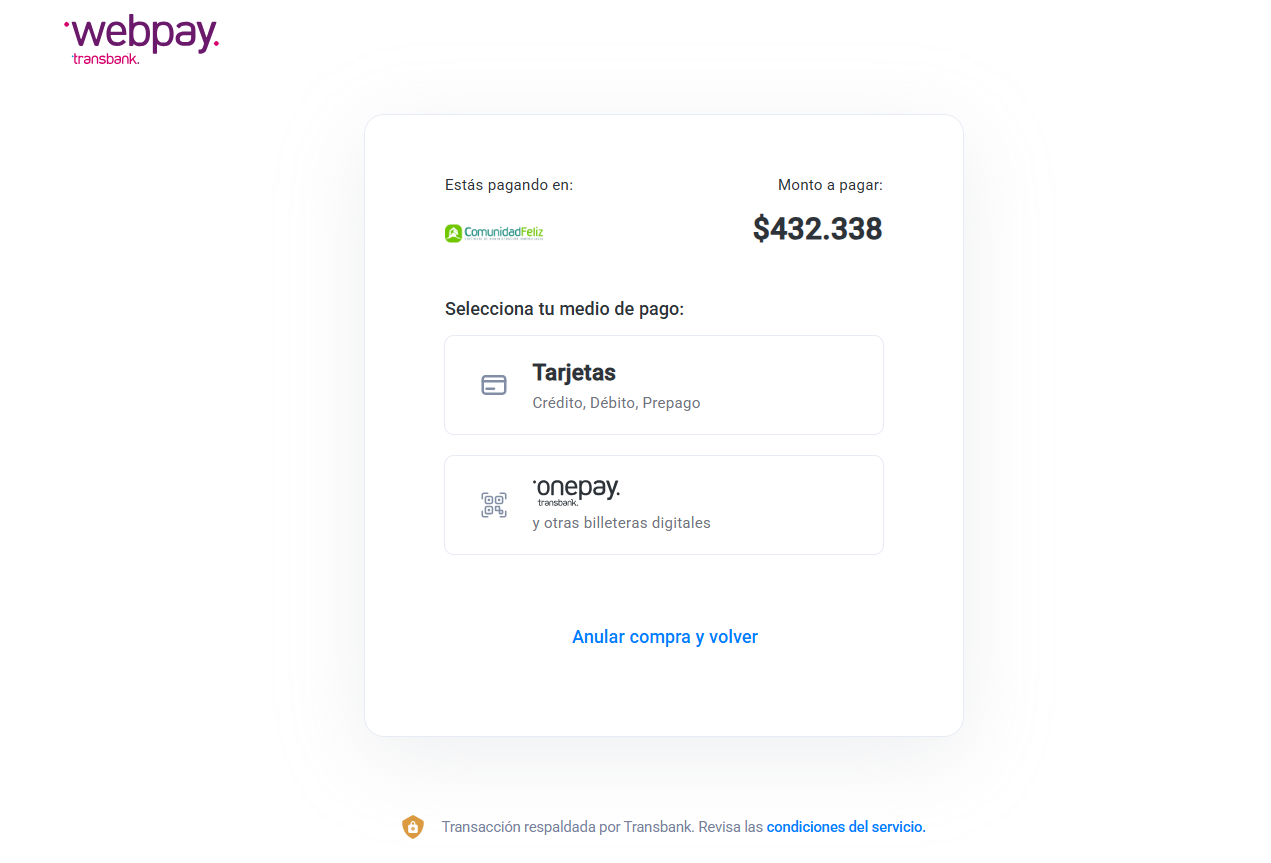Cancel purchase via Anular compra y volver
Viewport: 1271px width, 863px height.
click(x=665, y=637)
